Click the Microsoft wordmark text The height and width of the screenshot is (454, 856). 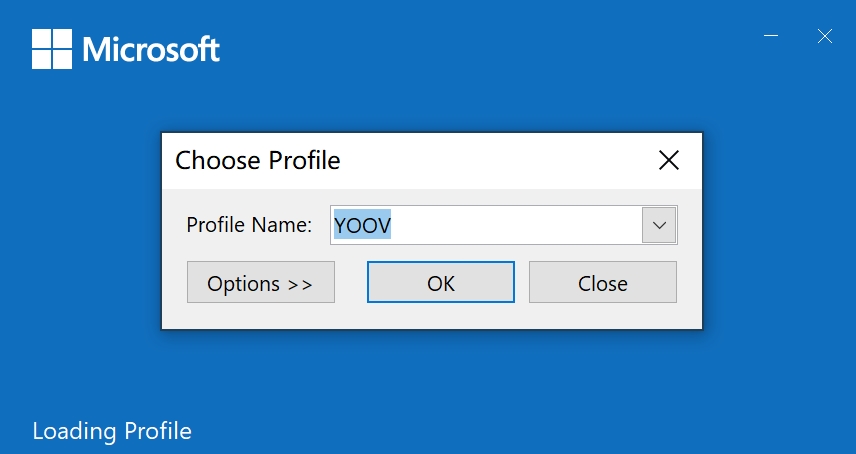151,49
